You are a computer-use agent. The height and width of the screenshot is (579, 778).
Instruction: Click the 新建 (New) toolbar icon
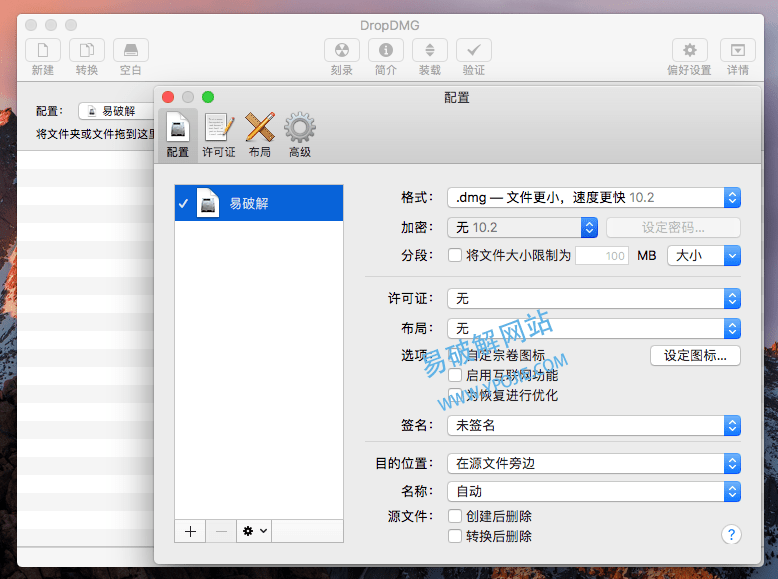pos(43,51)
